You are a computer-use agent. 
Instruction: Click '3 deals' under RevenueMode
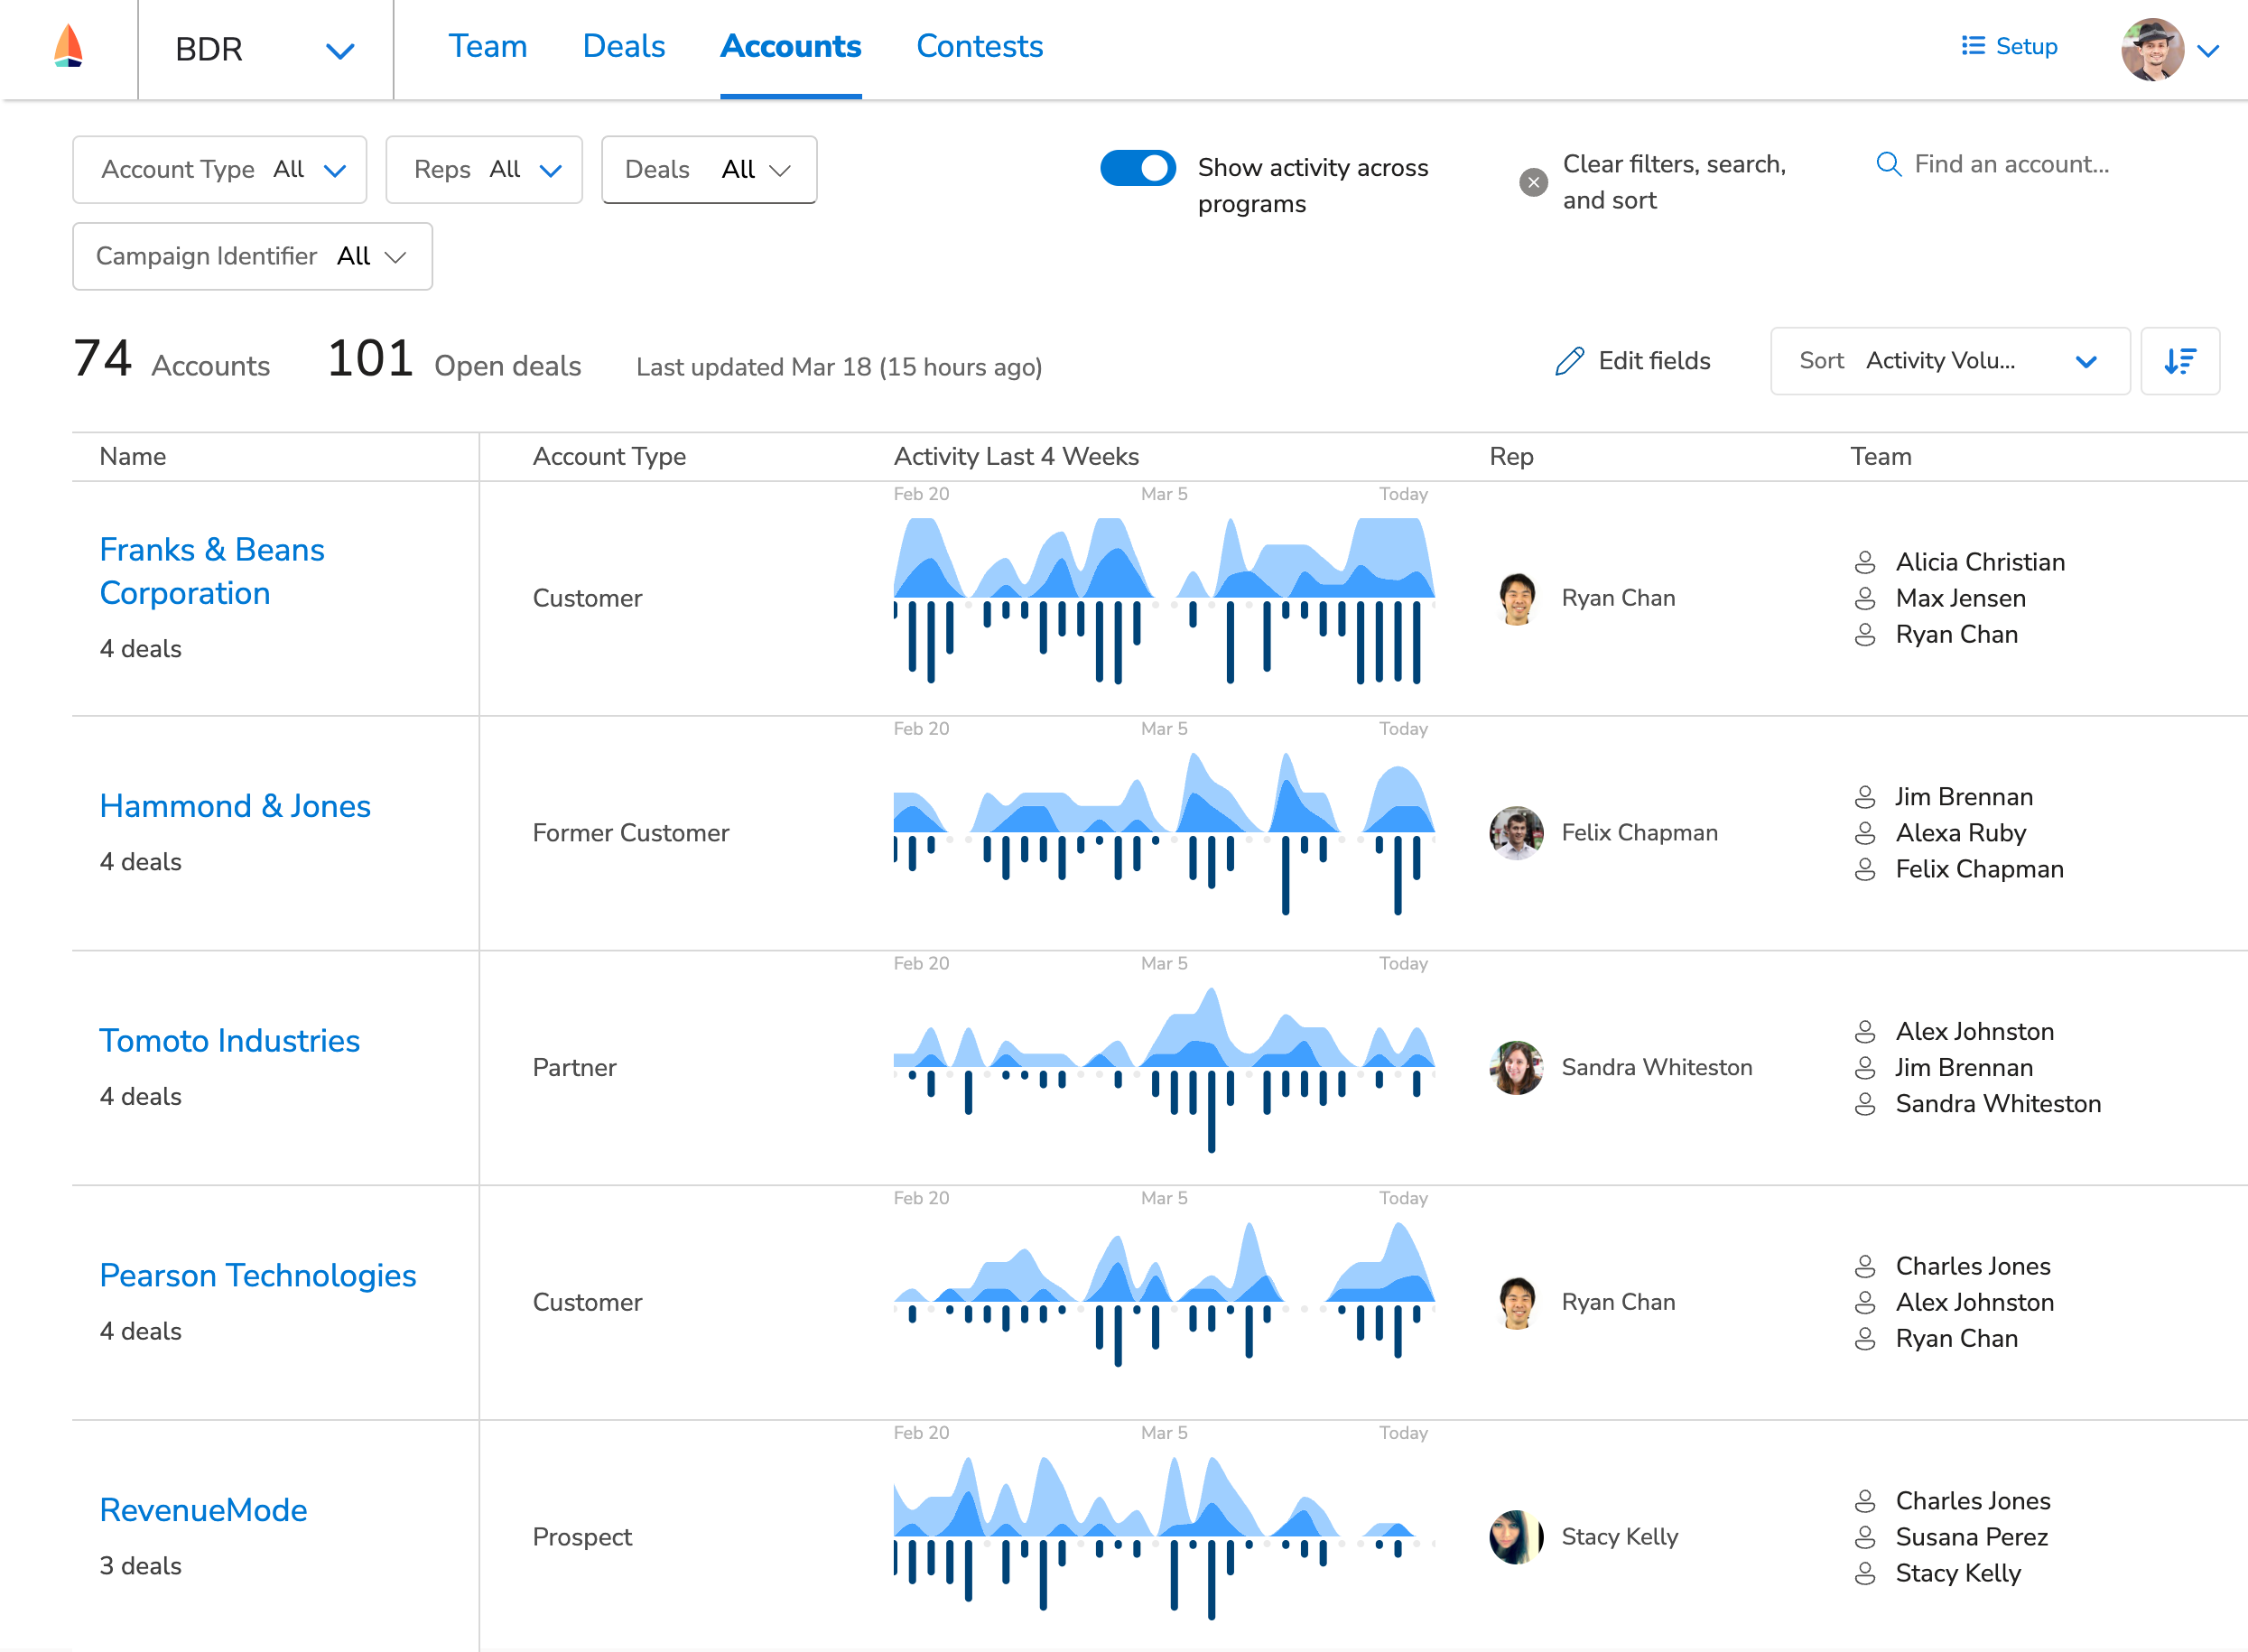pos(140,1566)
